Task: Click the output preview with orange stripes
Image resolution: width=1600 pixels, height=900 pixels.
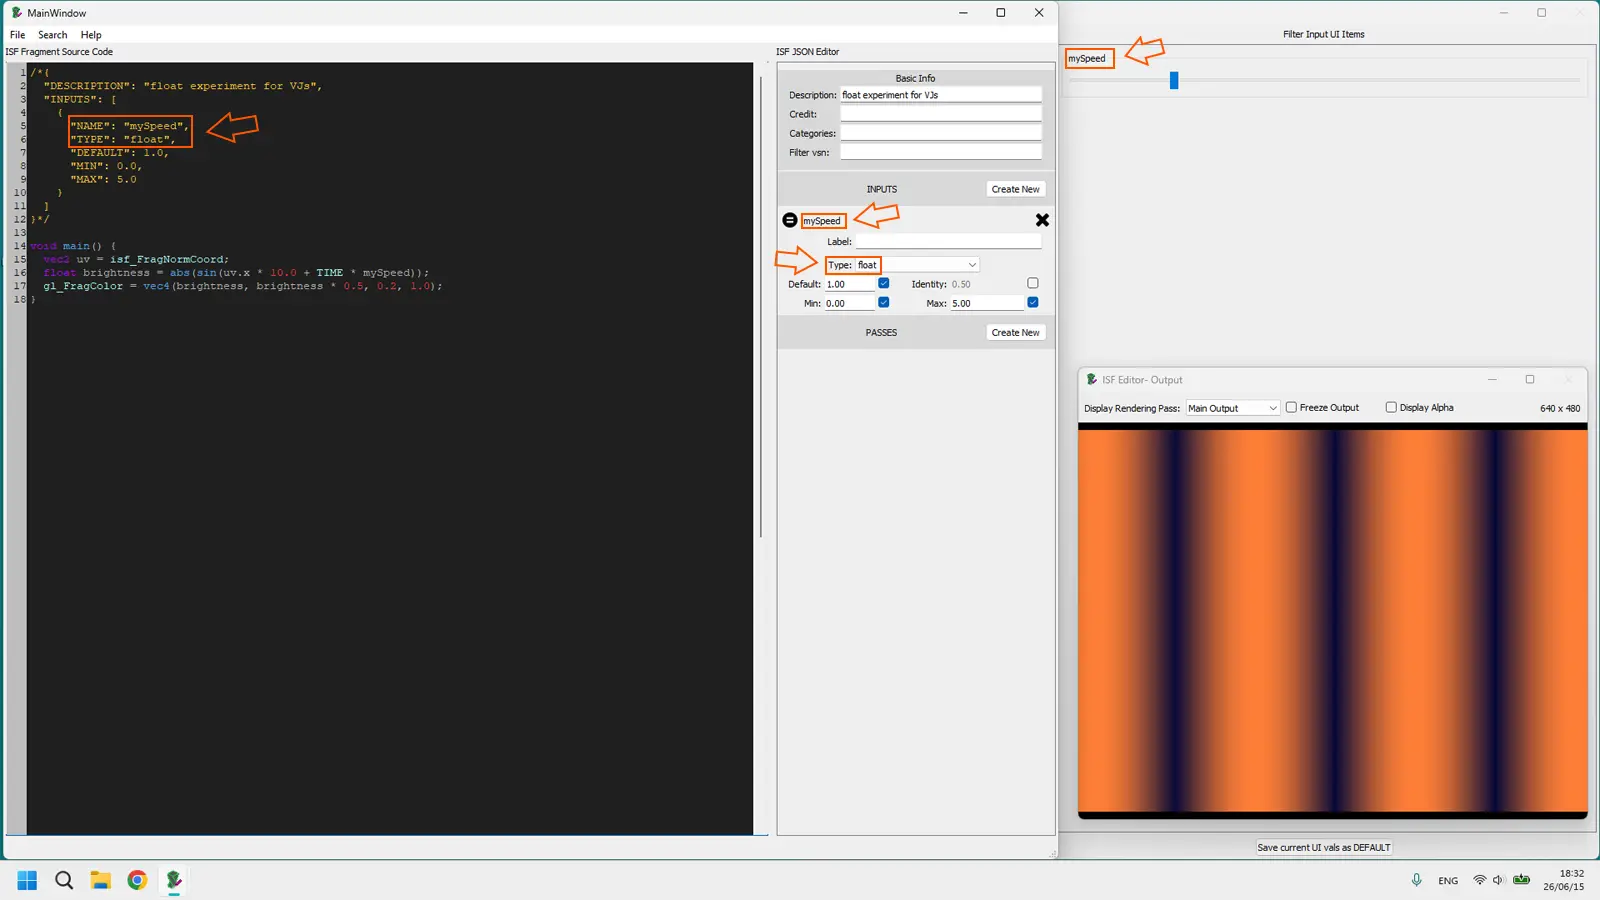Action: pyautogui.click(x=1332, y=620)
